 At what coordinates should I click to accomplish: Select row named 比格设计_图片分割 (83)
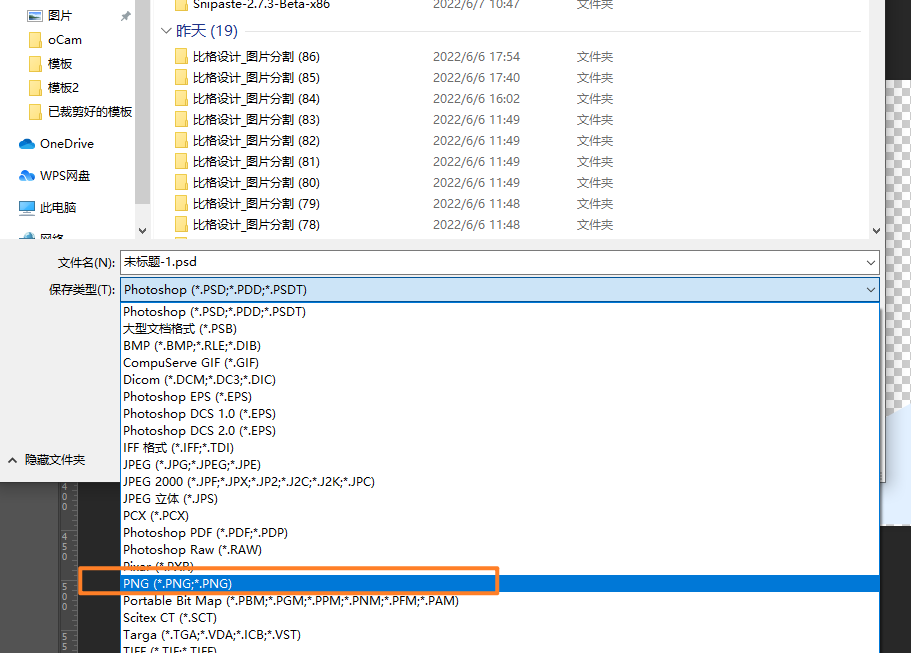point(394,120)
